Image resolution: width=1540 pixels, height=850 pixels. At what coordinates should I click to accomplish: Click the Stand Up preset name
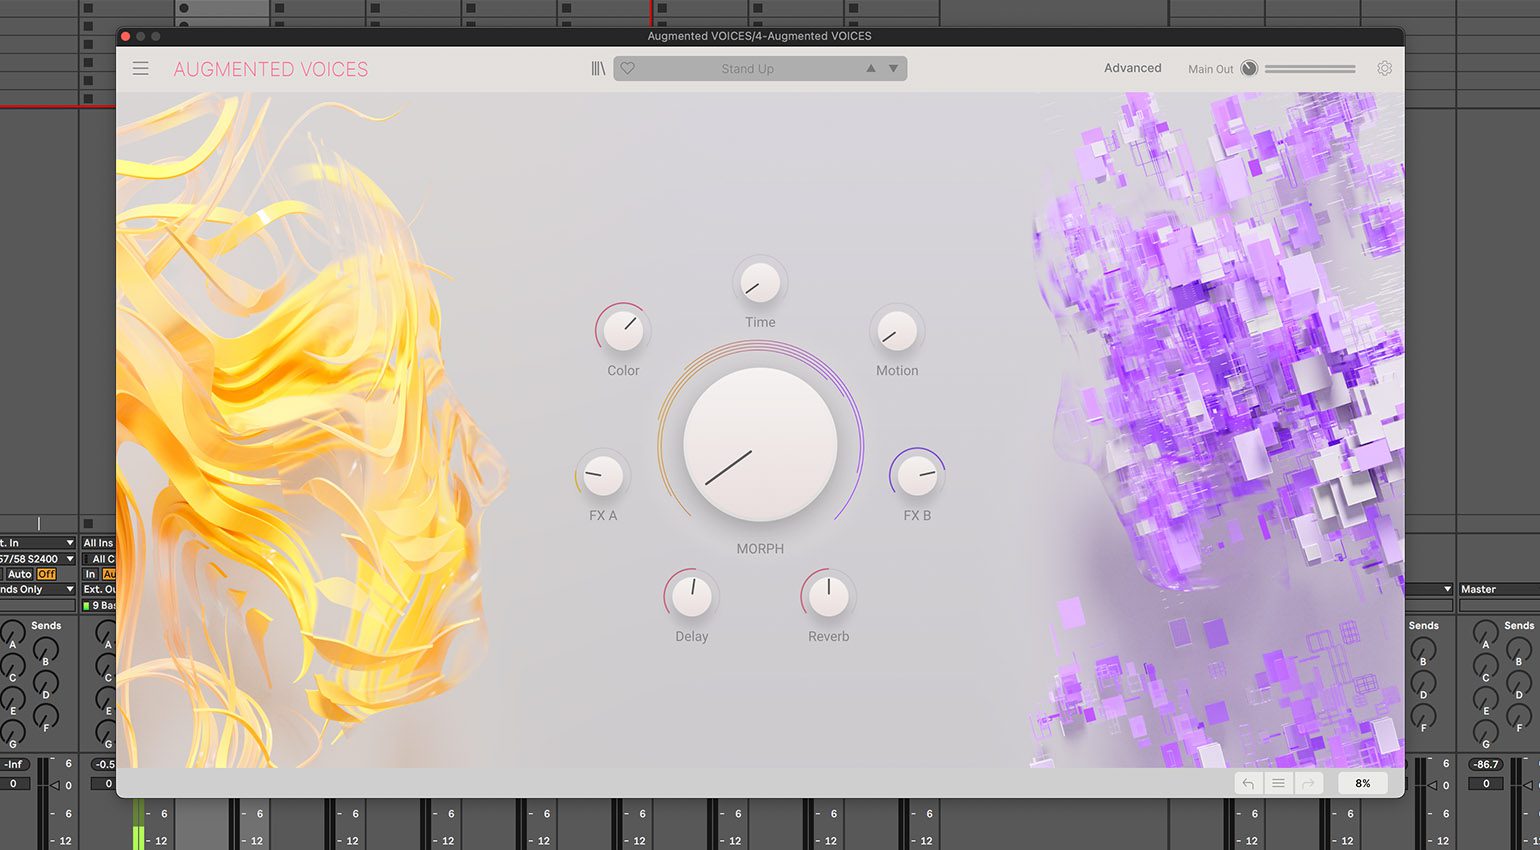(x=748, y=69)
